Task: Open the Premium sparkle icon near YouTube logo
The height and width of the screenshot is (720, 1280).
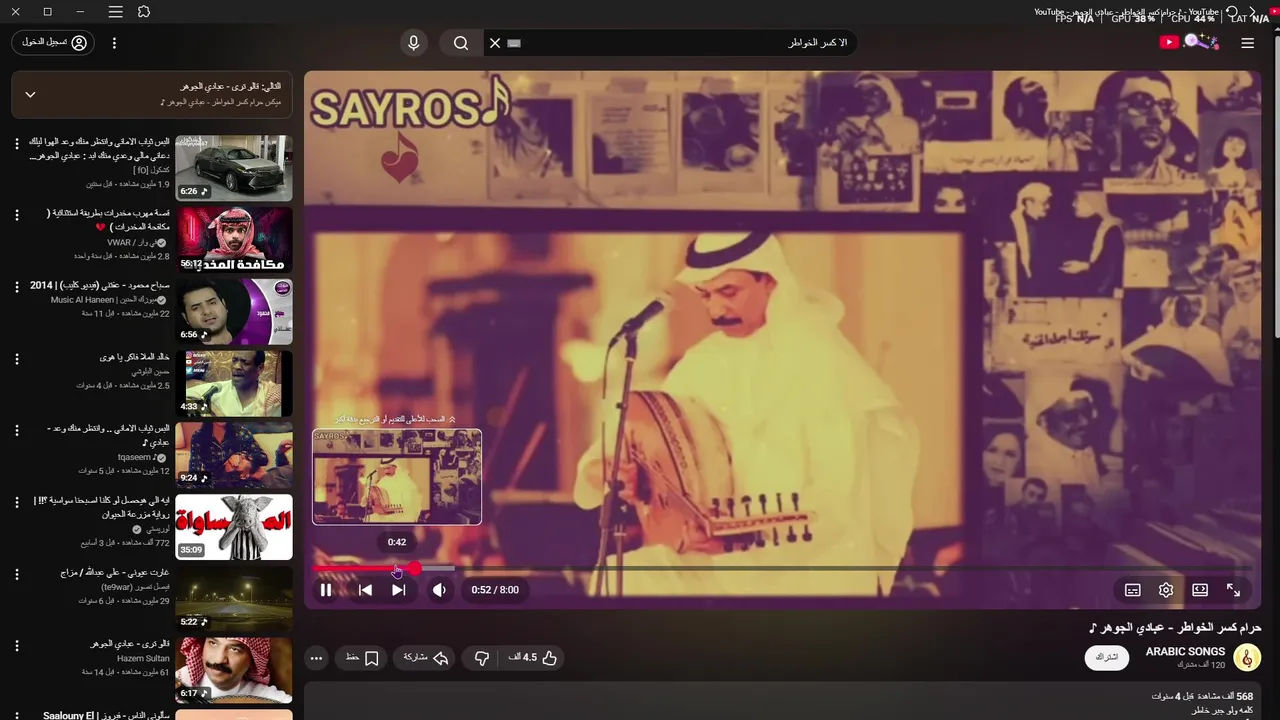Action: tap(1200, 42)
